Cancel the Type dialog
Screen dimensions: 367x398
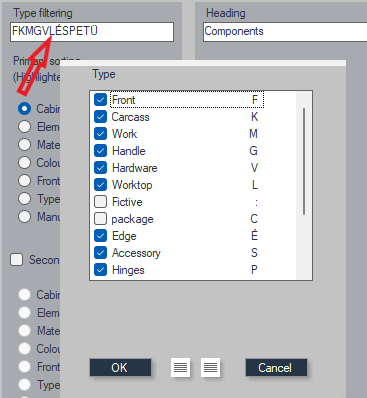point(276,368)
